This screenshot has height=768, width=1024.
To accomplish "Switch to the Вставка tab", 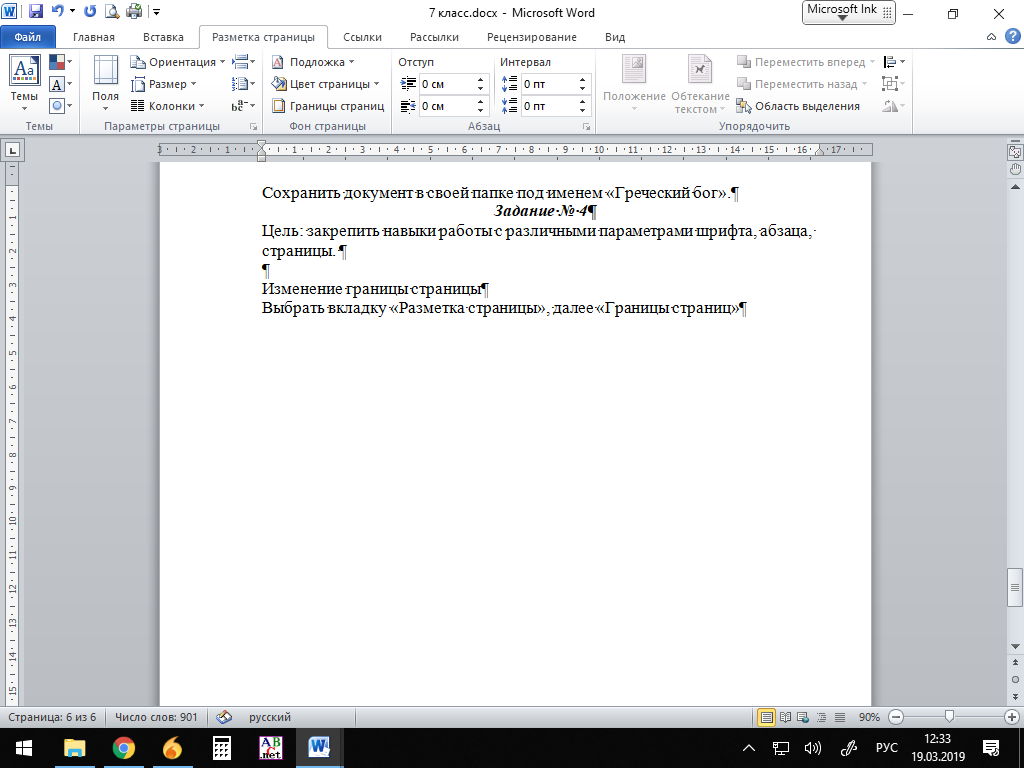I will pyautogui.click(x=163, y=37).
